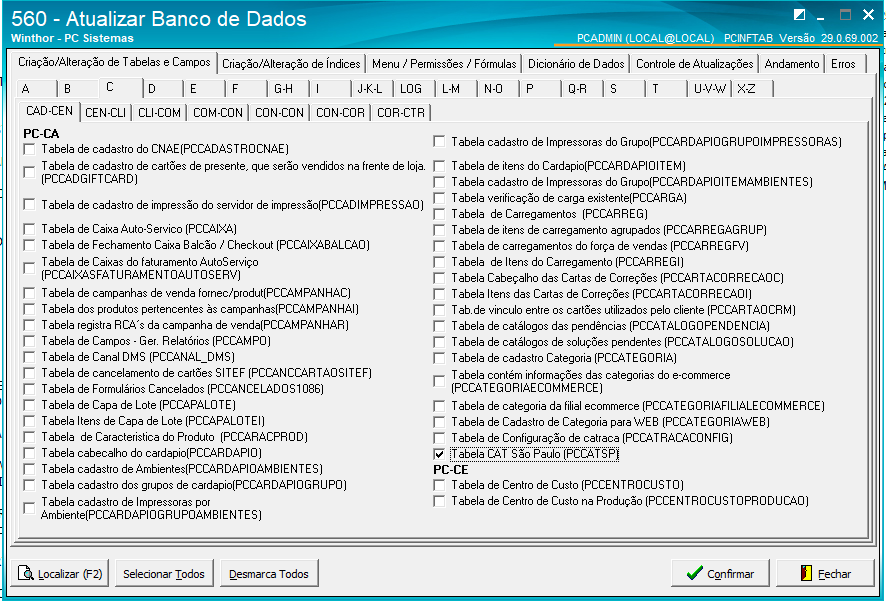Enable the PCCADIMPRESSAO table checkbox
Viewport: 886px width, 601px height.
click(29, 204)
